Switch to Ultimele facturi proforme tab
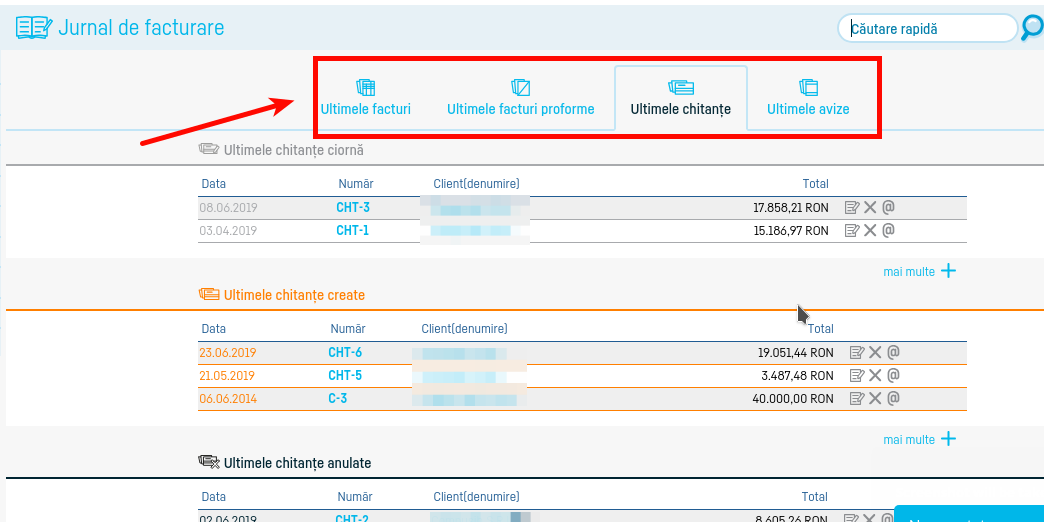Viewport: 1044px width, 522px height. [520, 98]
